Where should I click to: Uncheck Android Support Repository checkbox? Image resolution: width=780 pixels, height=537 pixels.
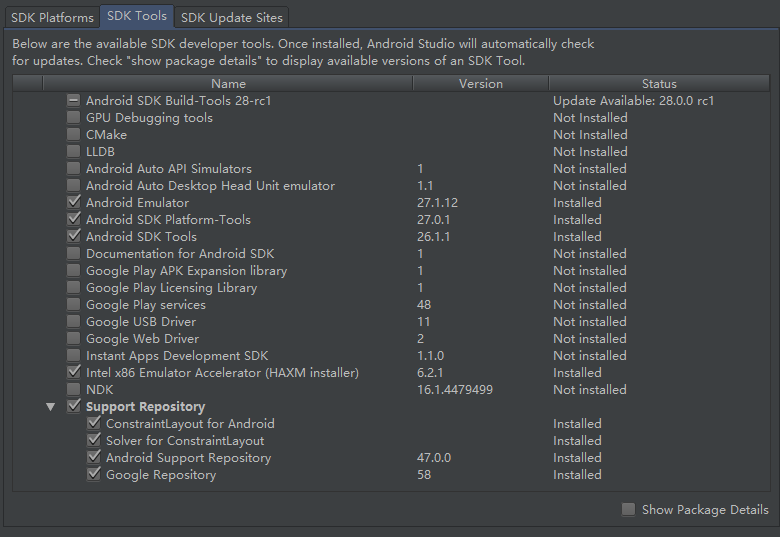tap(94, 457)
